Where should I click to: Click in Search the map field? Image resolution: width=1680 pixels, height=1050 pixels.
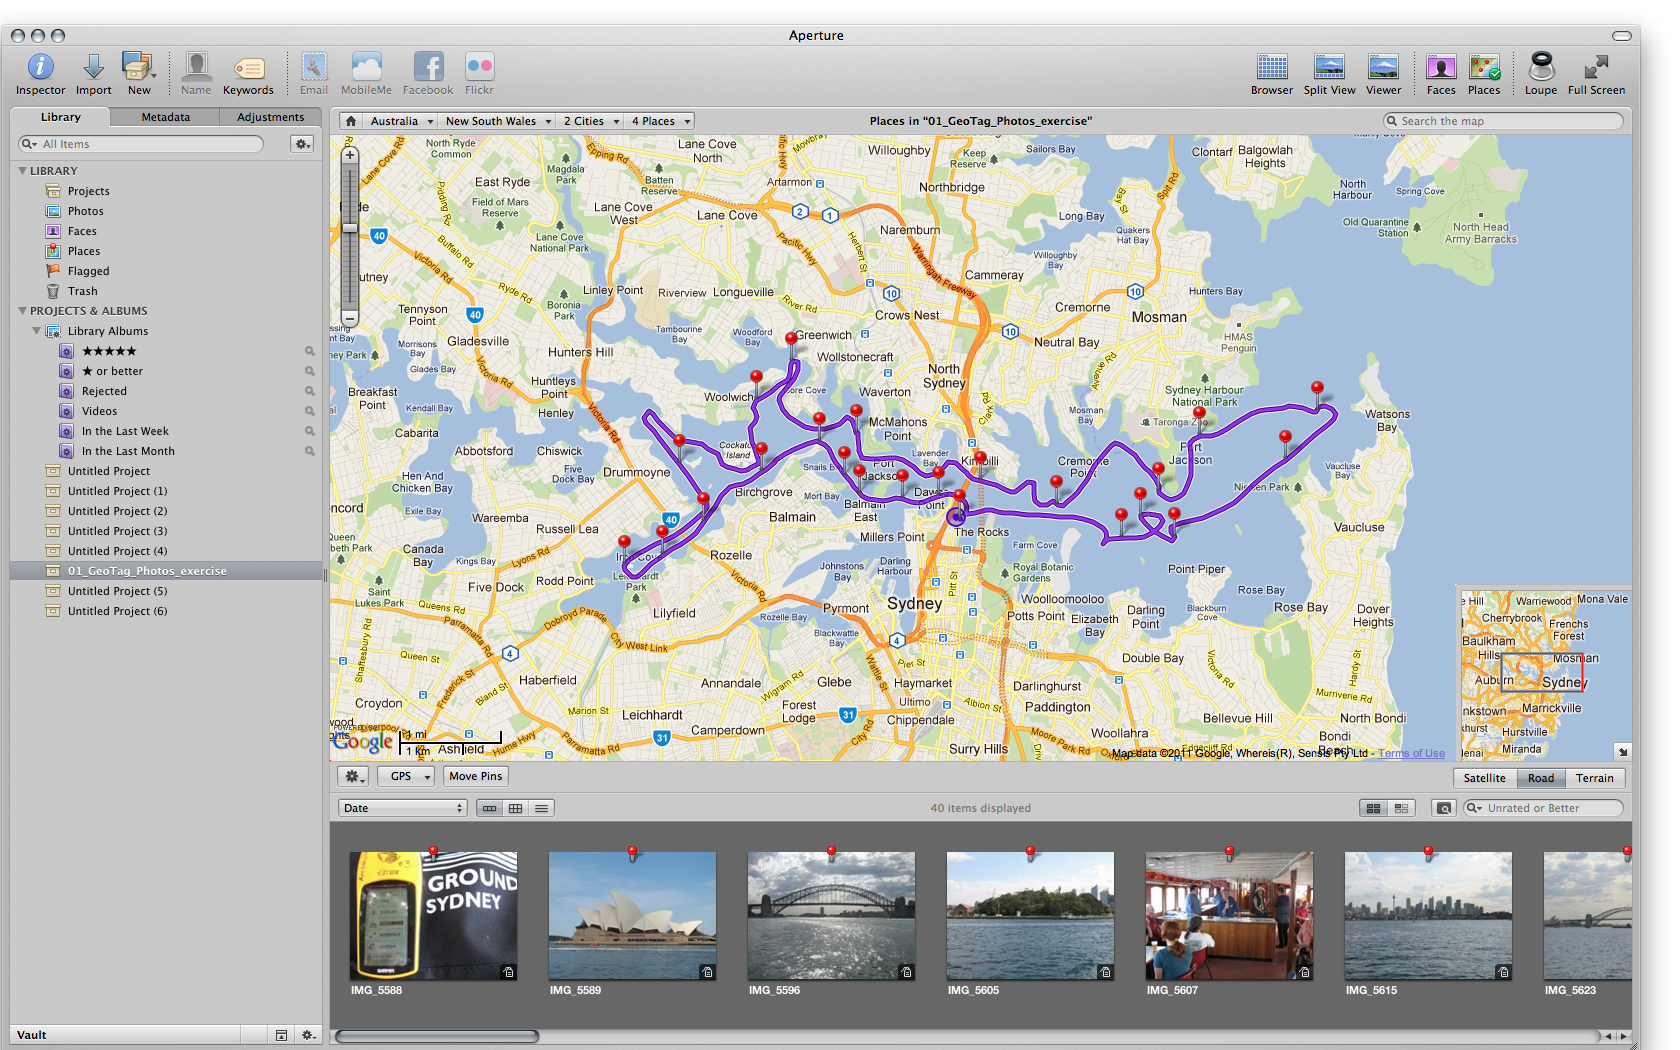[x=1503, y=121]
